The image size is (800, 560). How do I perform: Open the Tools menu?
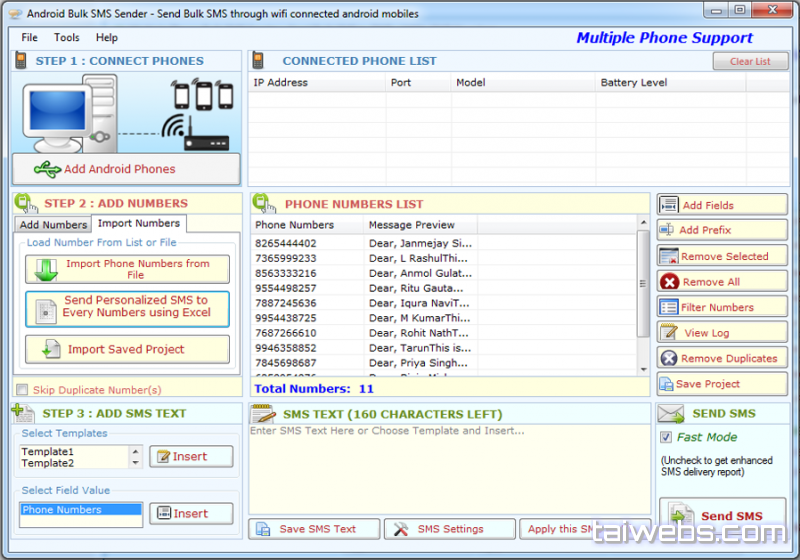(x=67, y=37)
